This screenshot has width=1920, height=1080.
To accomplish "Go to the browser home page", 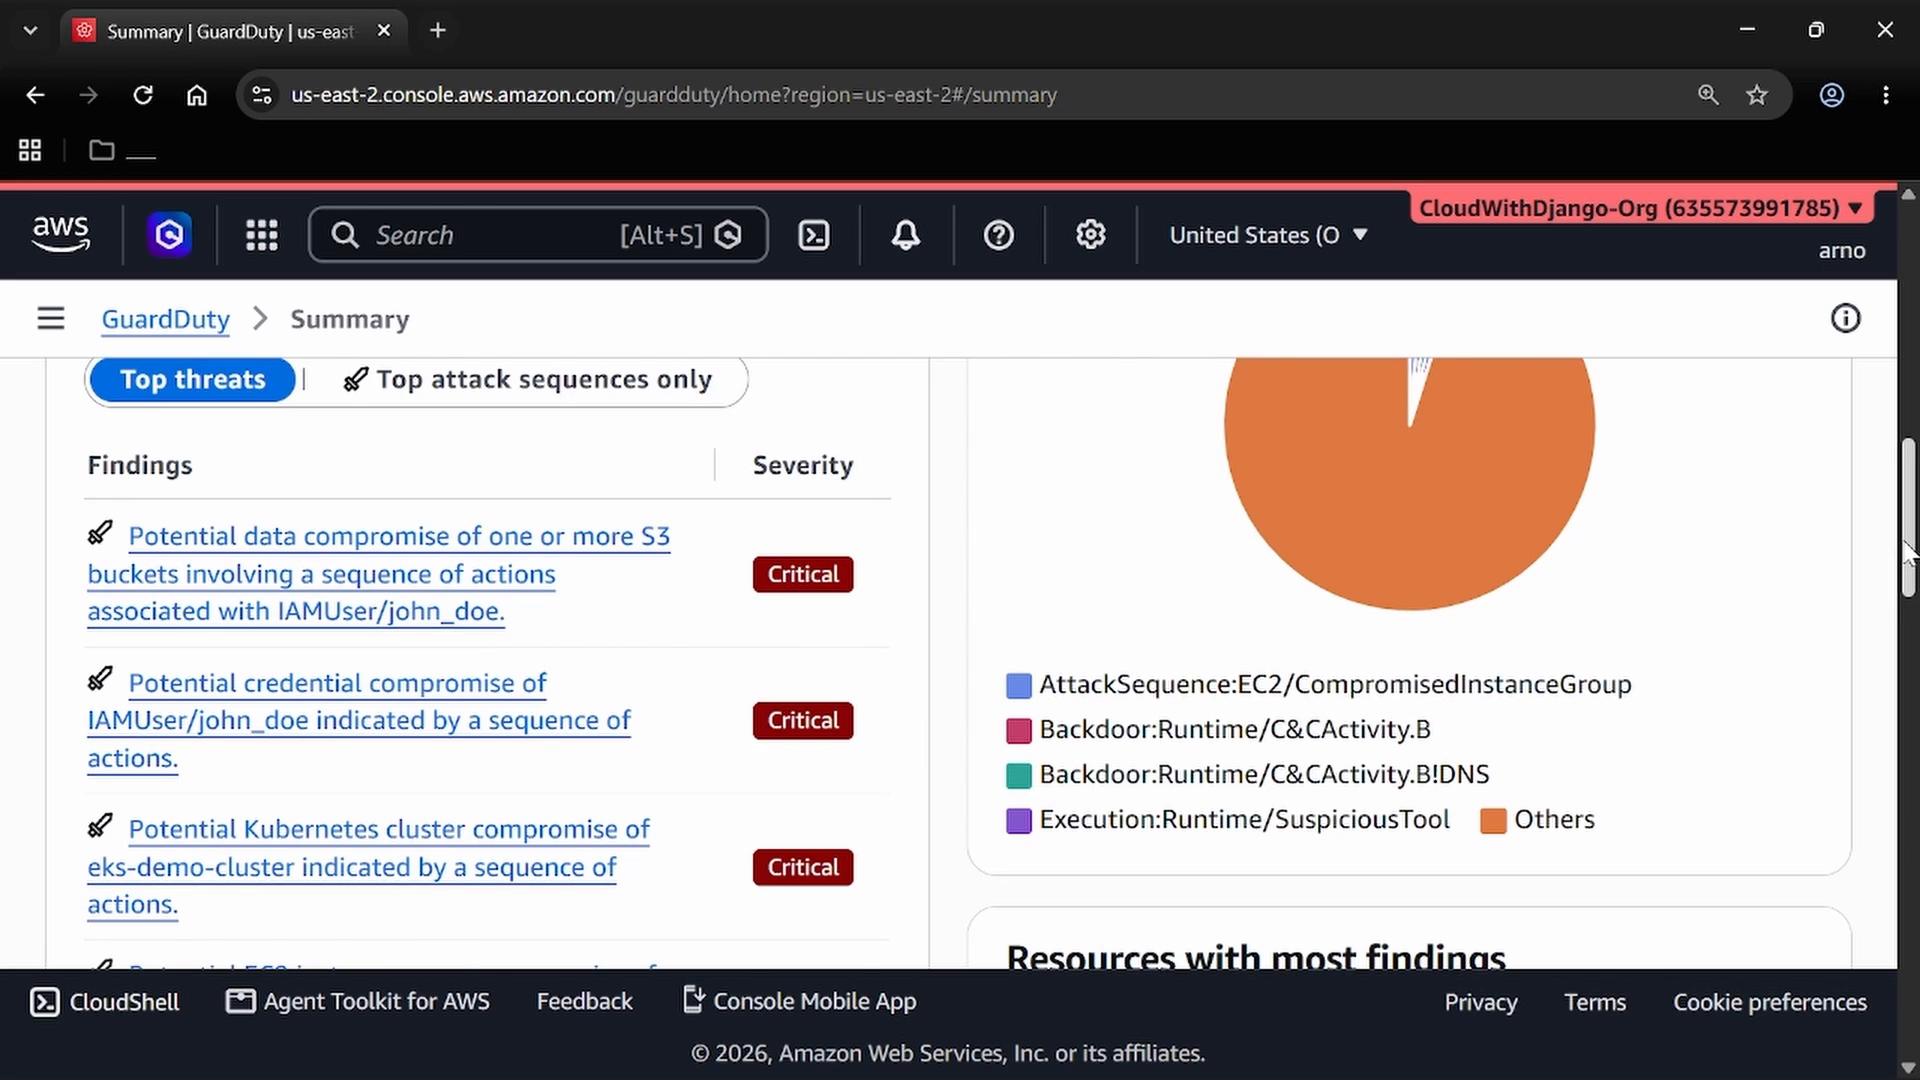I will pos(197,95).
